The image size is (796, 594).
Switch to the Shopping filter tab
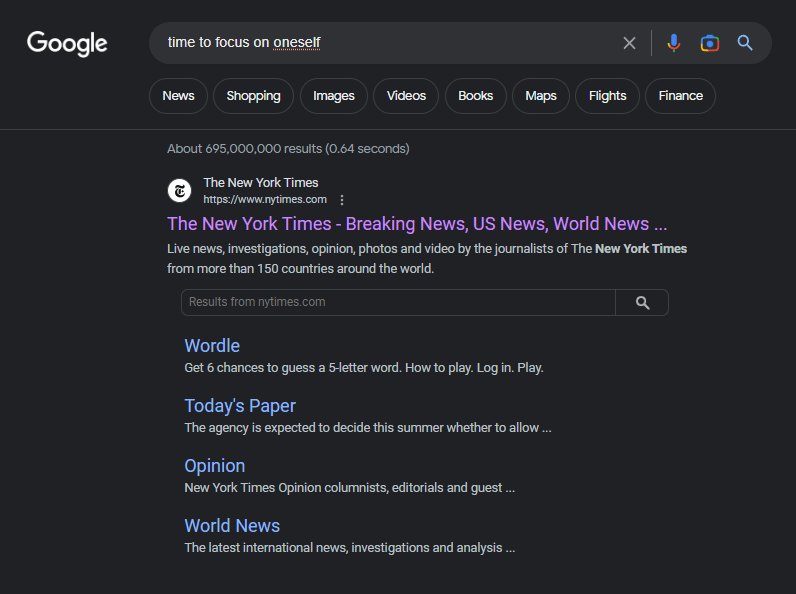point(253,96)
